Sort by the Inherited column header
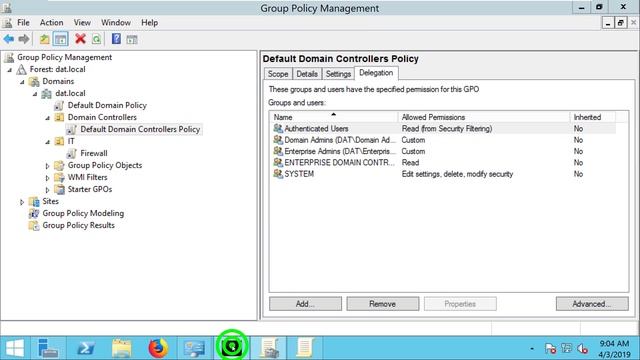The width and height of the screenshot is (640, 360). click(x=593, y=117)
